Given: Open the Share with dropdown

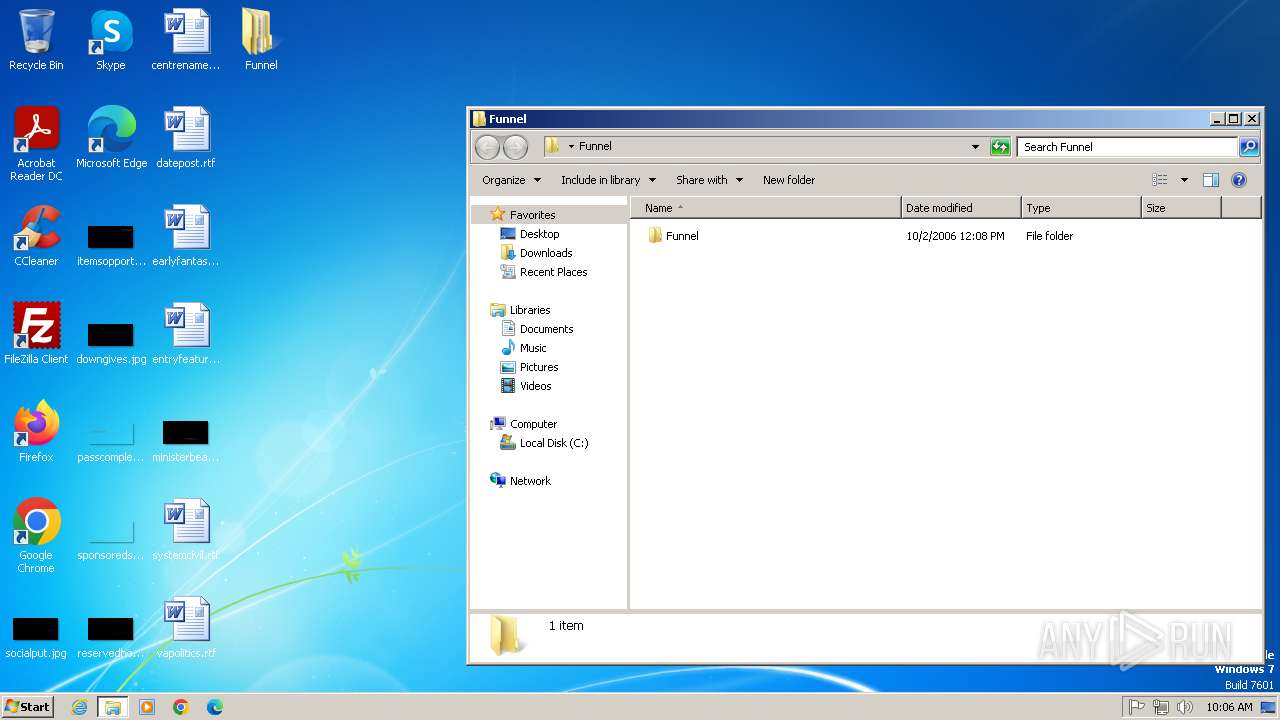Looking at the screenshot, I should click(x=709, y=180).
